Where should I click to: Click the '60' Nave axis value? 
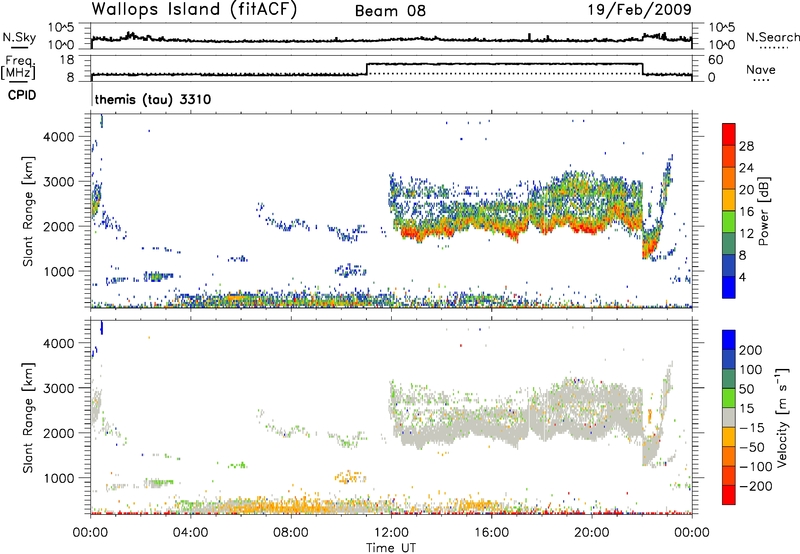click(715, 60)
